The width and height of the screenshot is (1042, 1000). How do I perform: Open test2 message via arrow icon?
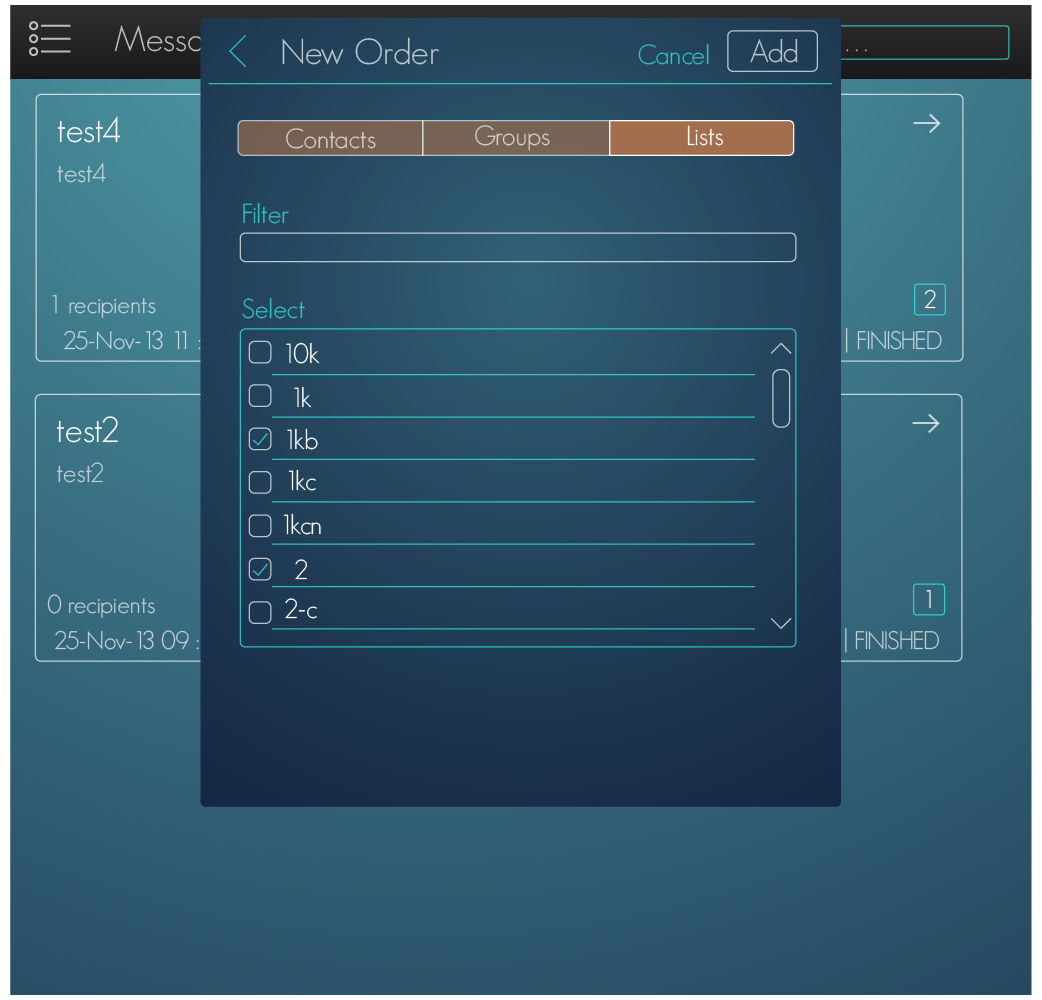click(x=926, y=424)
